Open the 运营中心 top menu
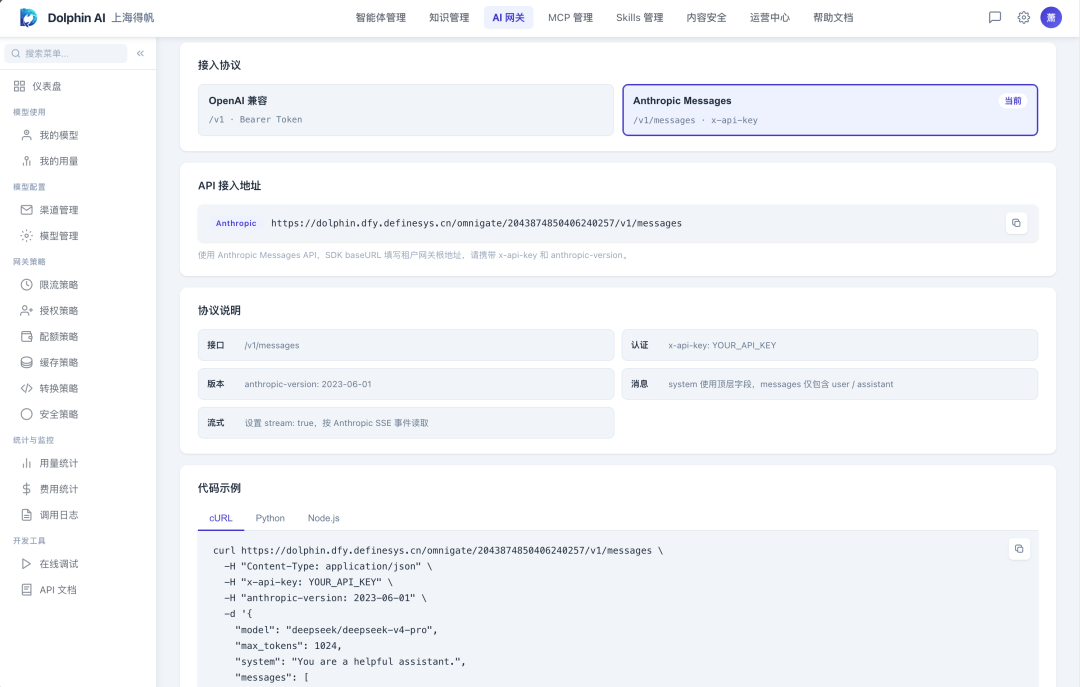Image resolution: width=1080 pixels, height=687 pixels. pos(769,18)
